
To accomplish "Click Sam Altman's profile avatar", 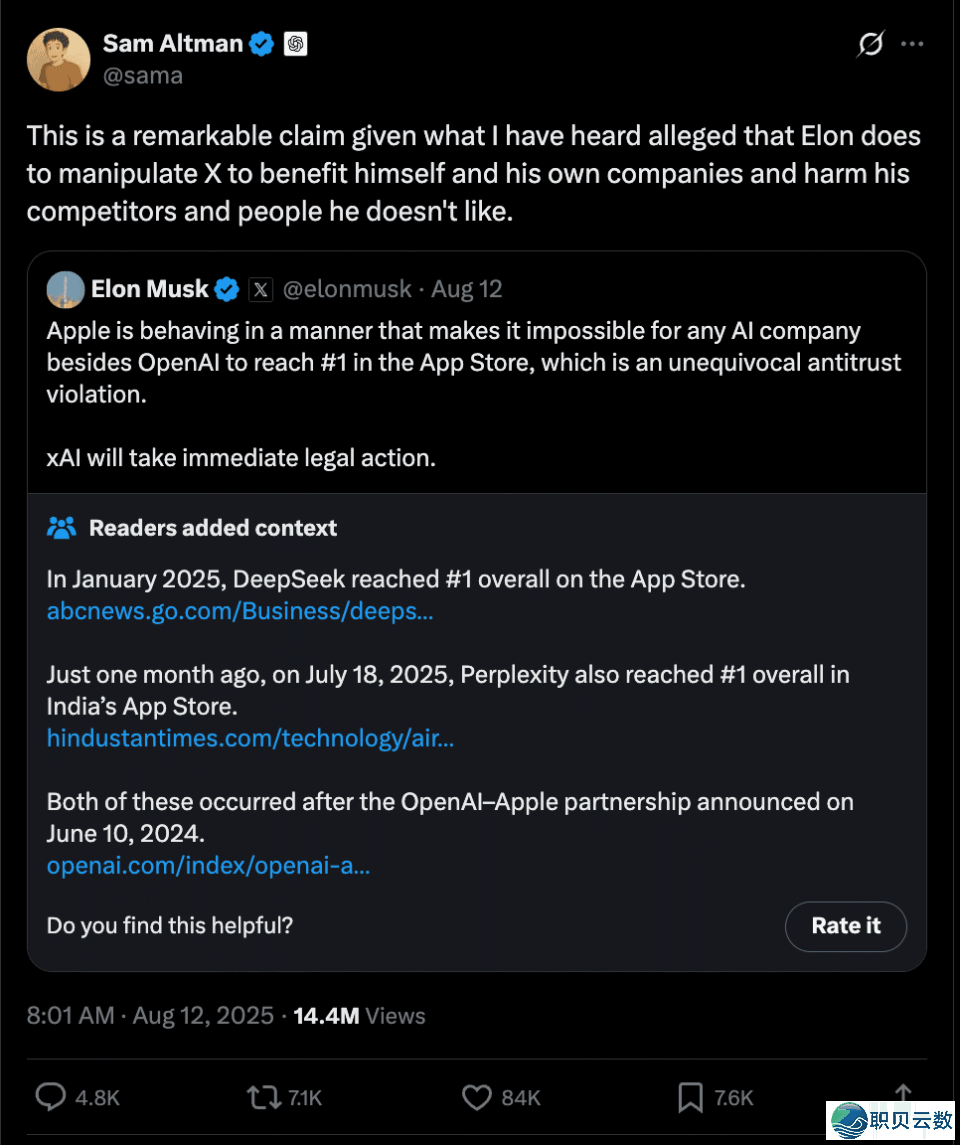I will [x=59, y=59].
